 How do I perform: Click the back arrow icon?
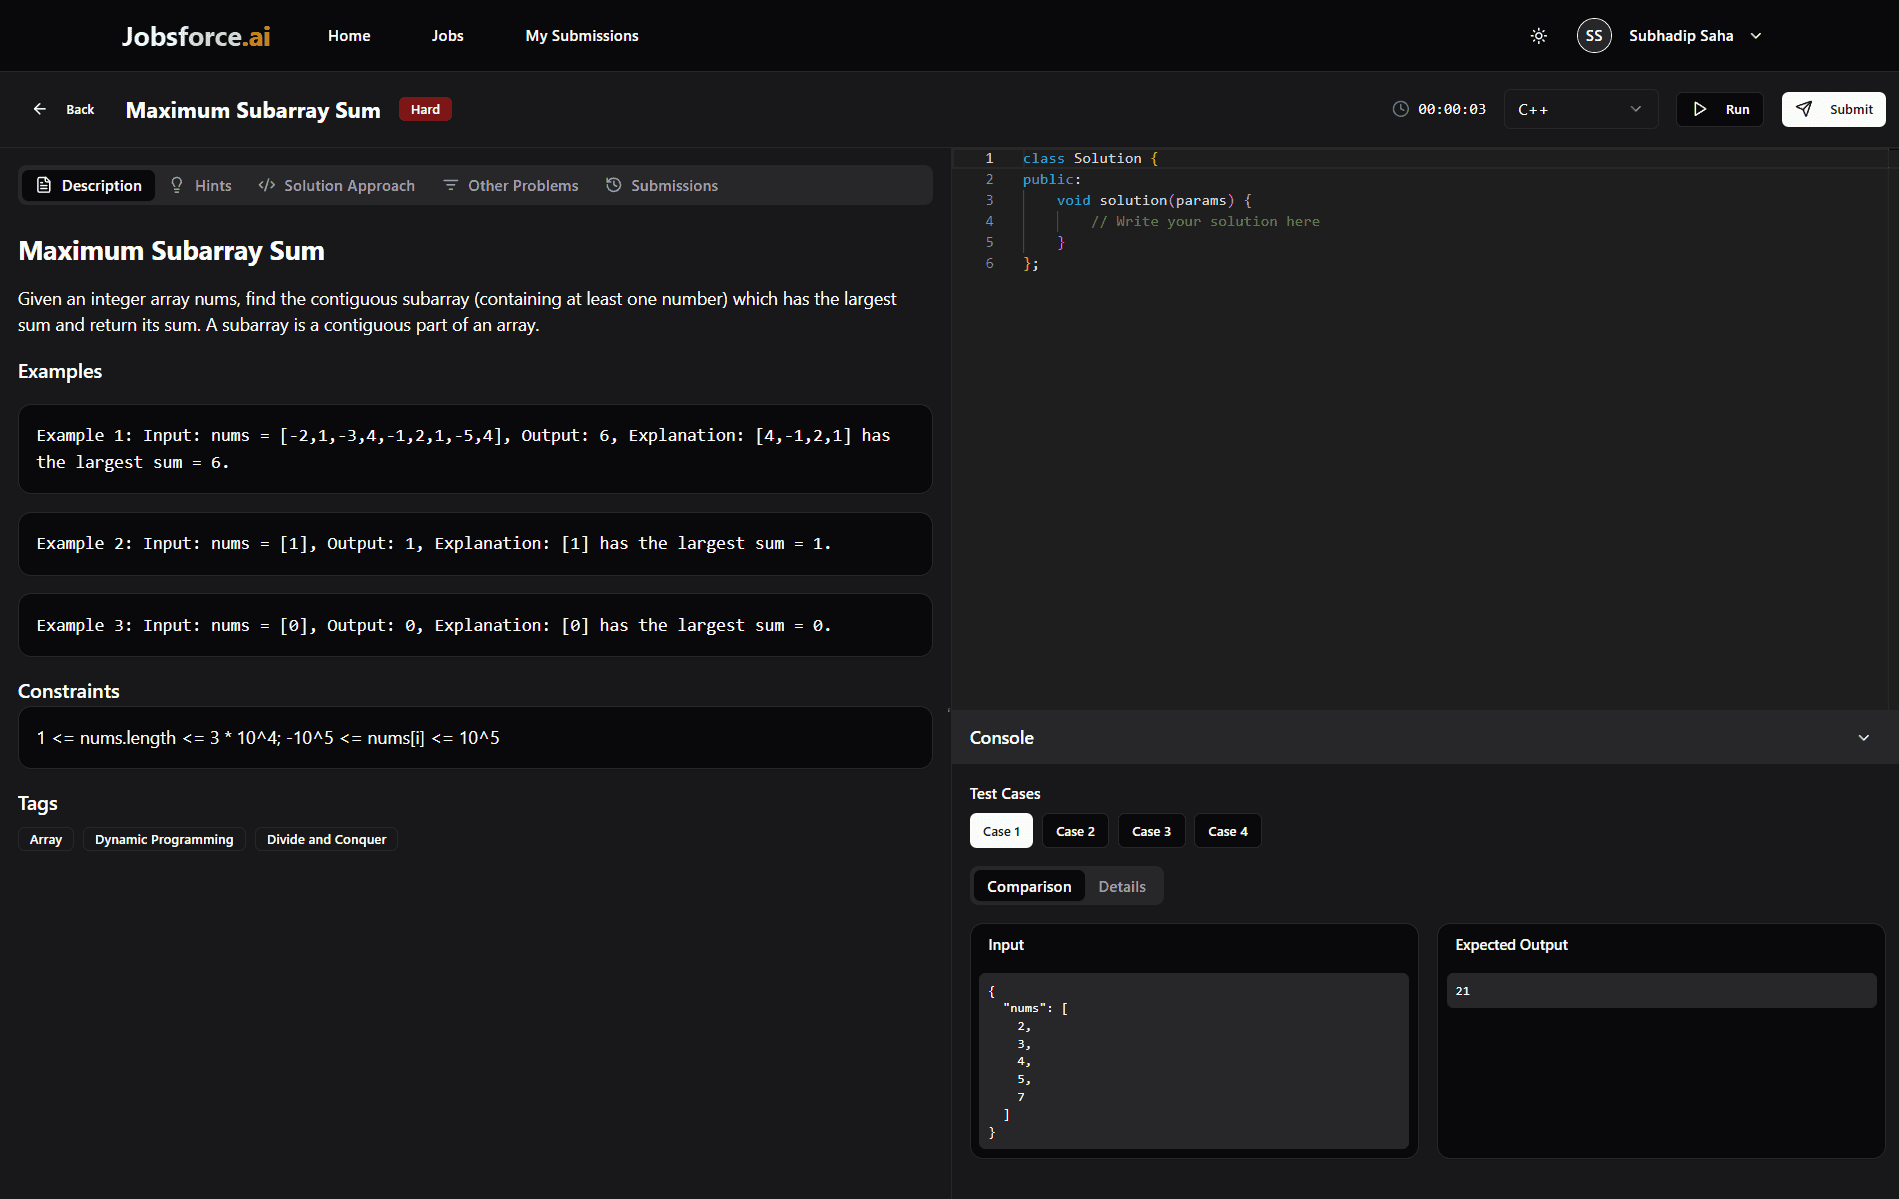40,109
